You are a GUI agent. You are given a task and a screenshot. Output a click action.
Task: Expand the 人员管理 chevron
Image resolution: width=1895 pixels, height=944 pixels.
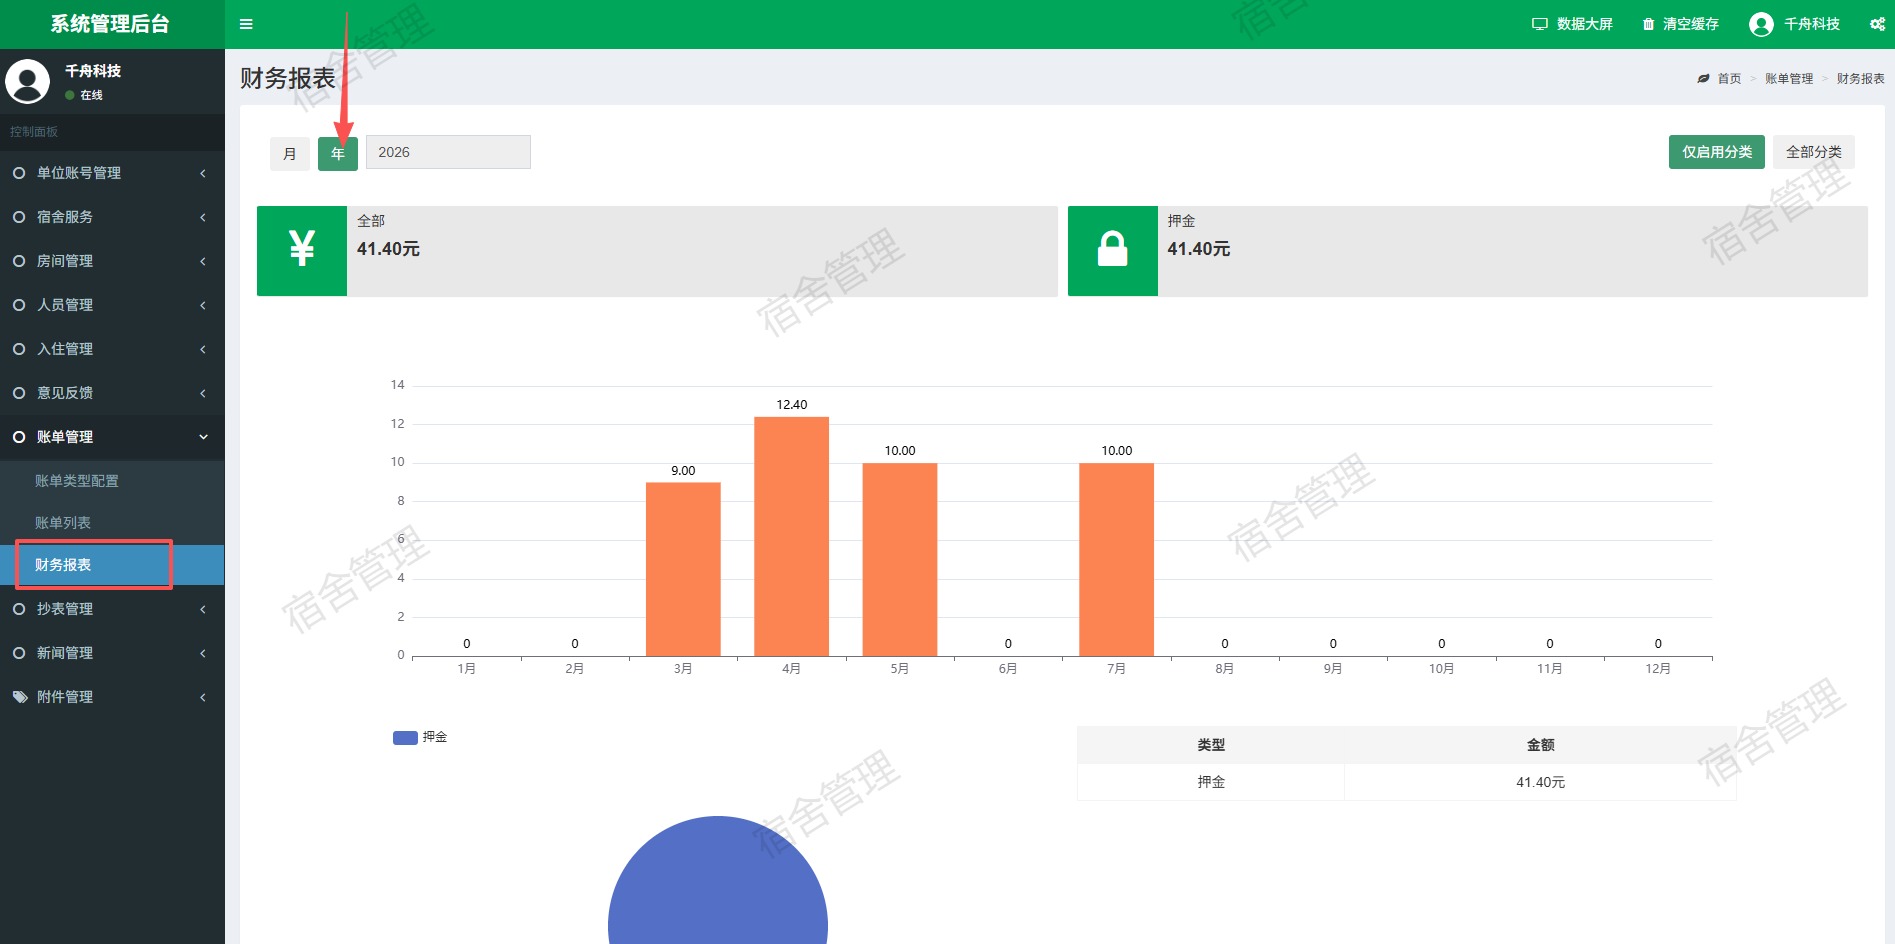[x=203, y=305]
